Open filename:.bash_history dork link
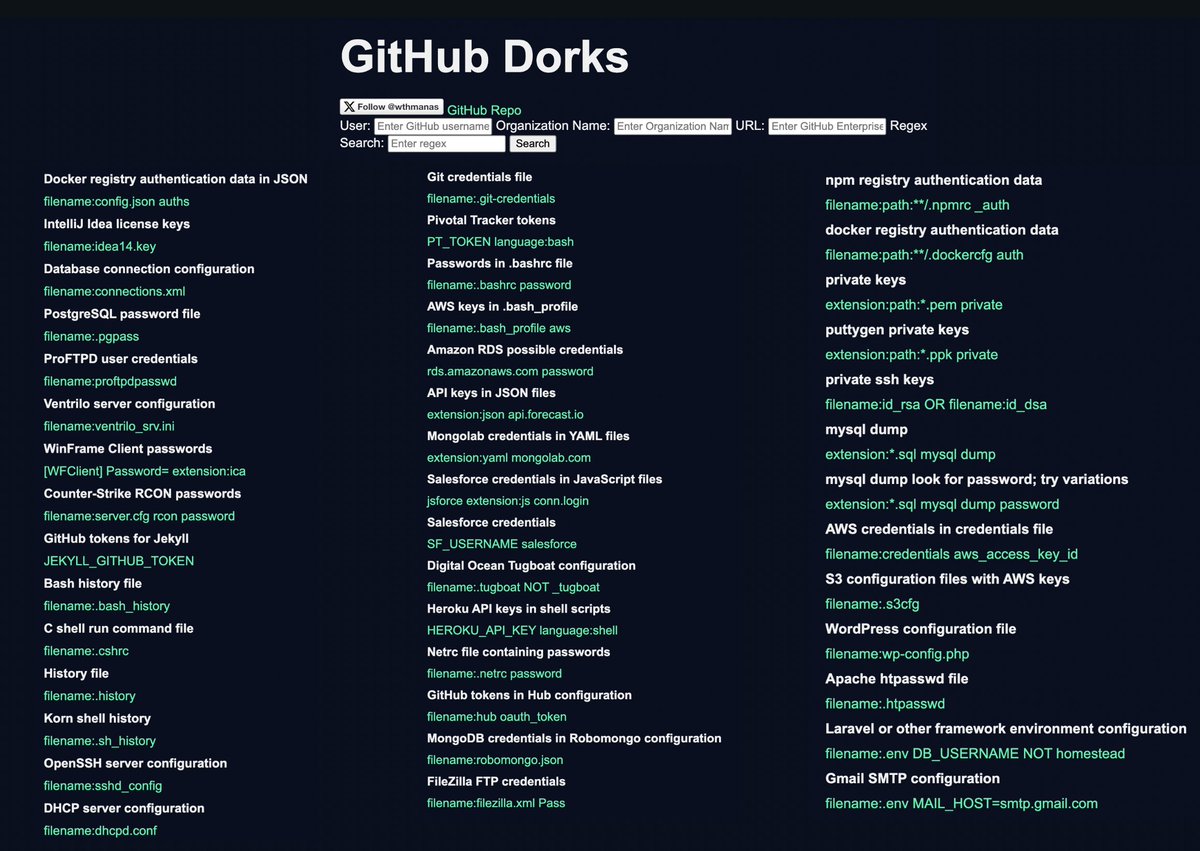 click(x=107, y=606)
